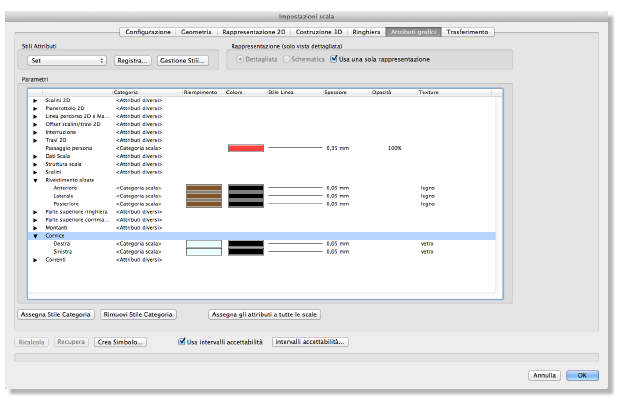Collapse the Cornice group
Image resolution: width=618 pixels, height=402 pixels.
[35, 236]
